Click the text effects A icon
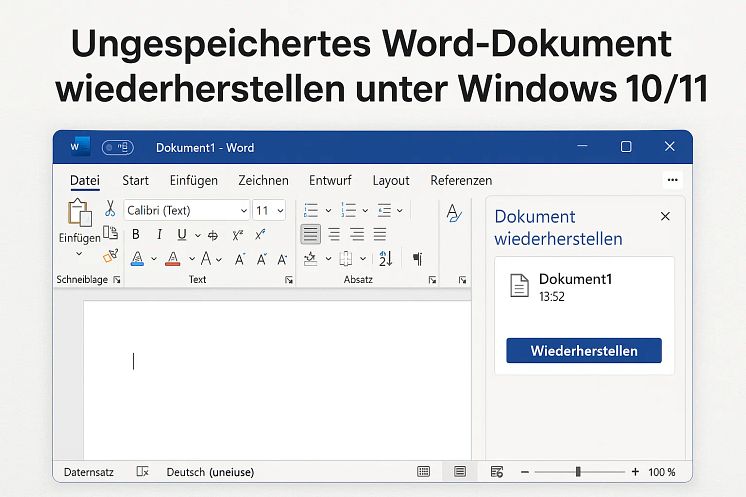This screenshot has height=497, width=746. pos(206,259)
